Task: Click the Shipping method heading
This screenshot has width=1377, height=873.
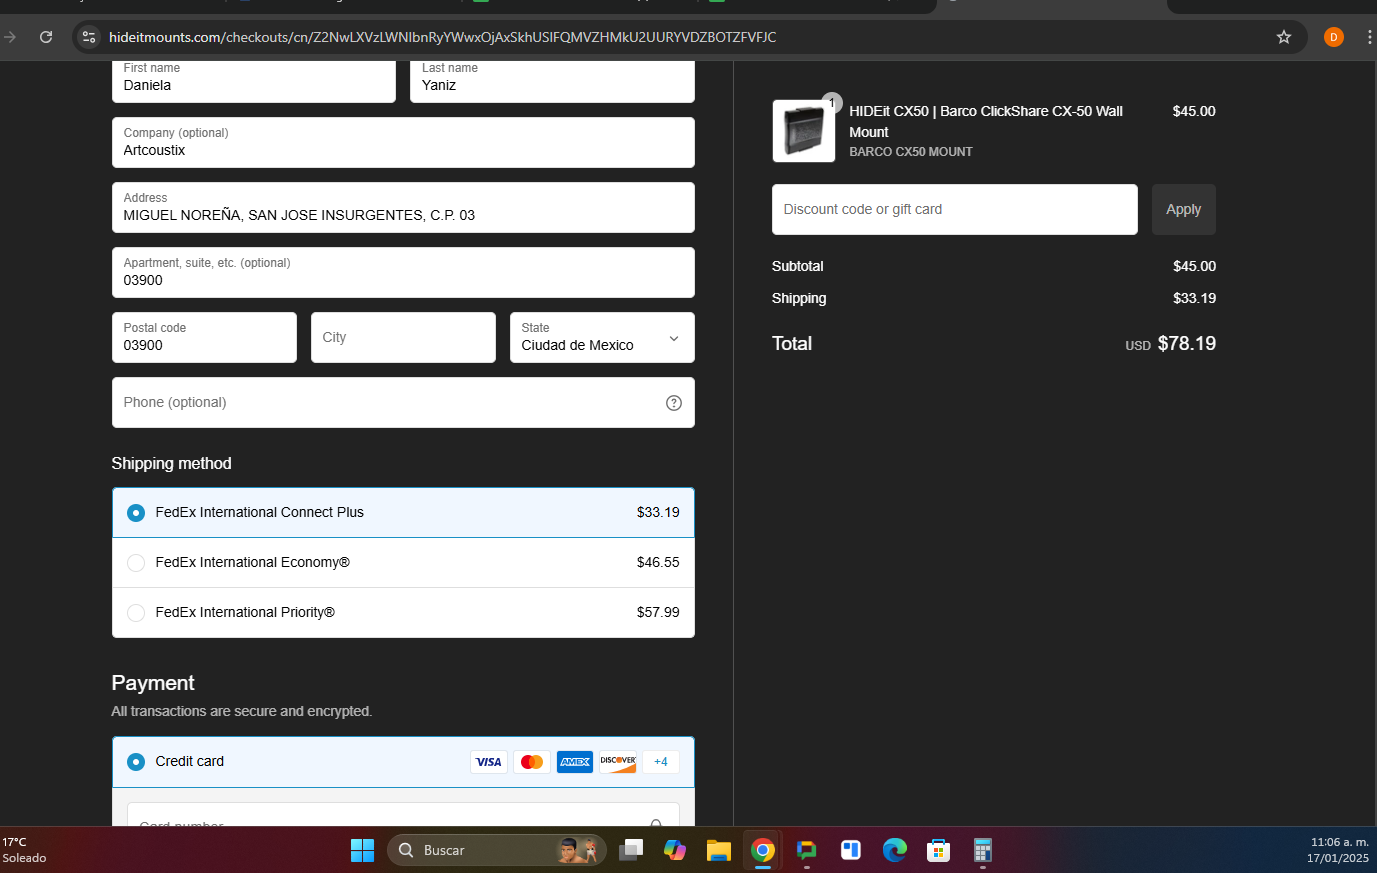Action: [x=171, y=464]
